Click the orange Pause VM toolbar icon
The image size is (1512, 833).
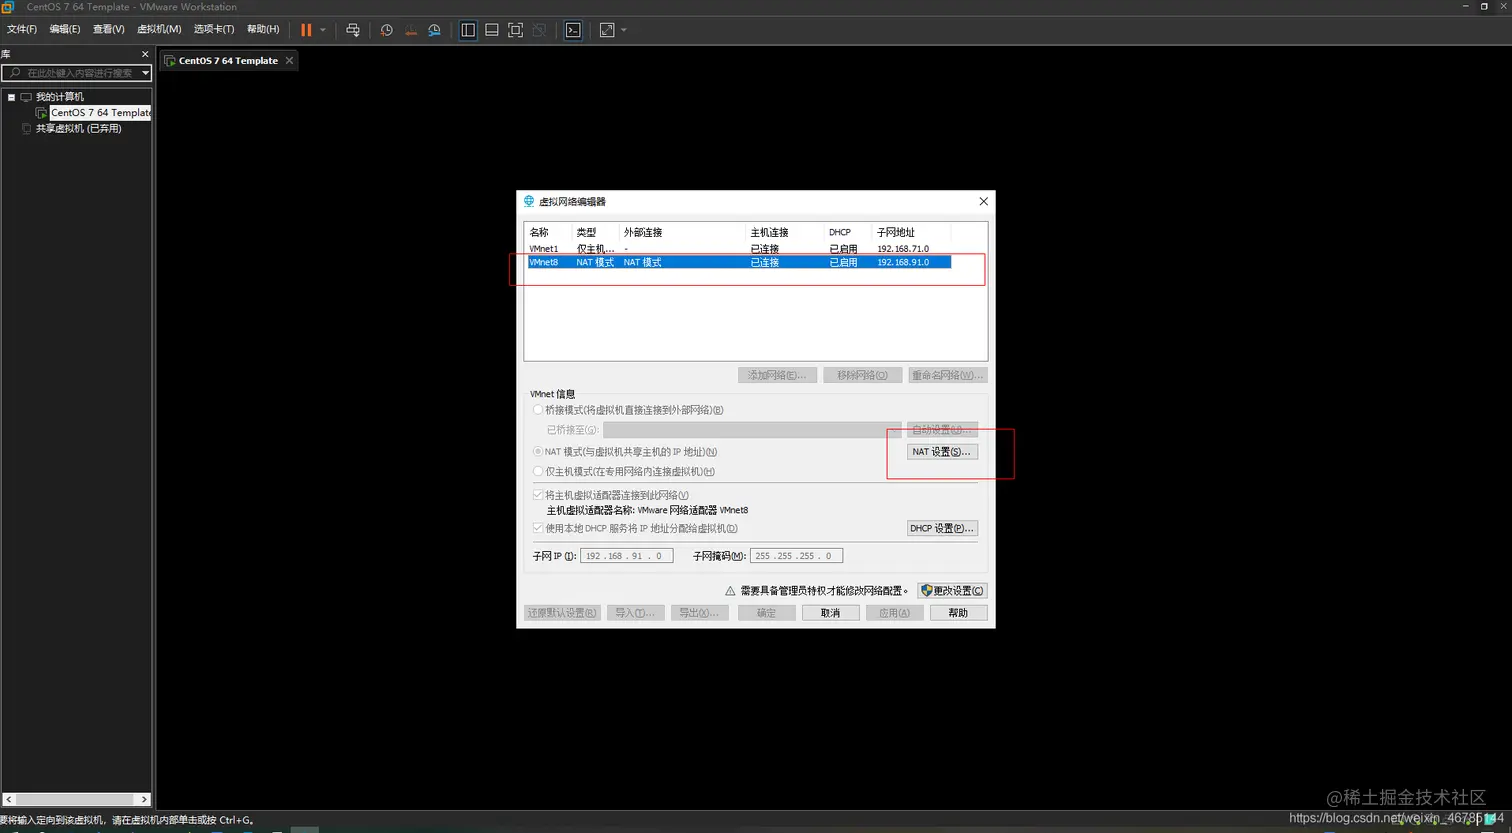(x=306, y=30)
